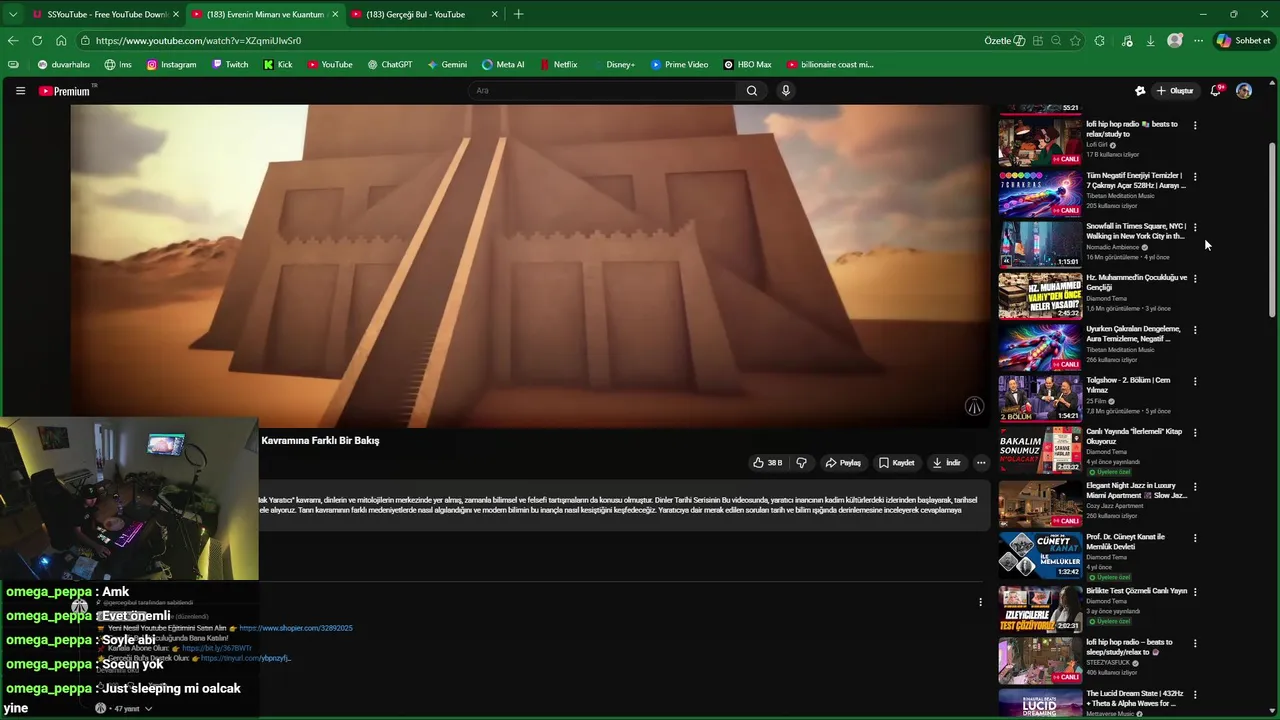Reload the page with refresh icon
Image resolution: width=1280 pixels, height=720 pixels.
37,41
